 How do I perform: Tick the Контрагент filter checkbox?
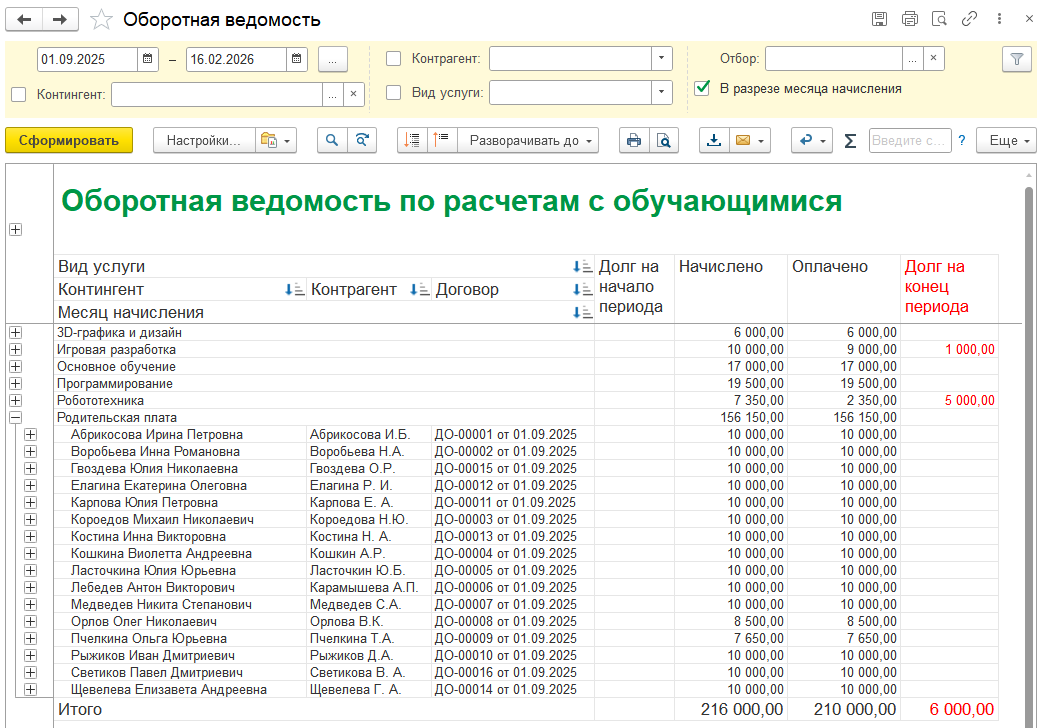394,59
